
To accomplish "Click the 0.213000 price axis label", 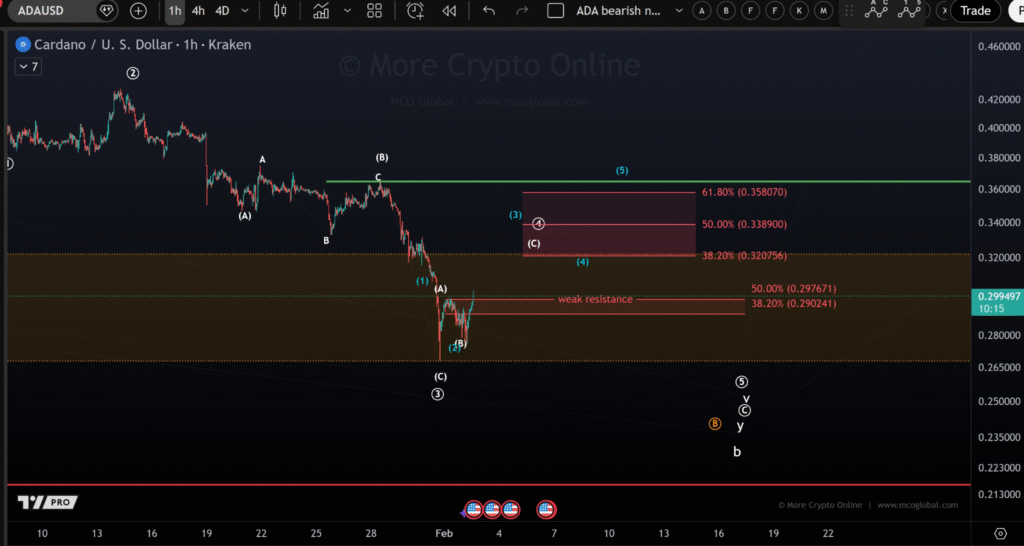I will (x=999, y=494).
